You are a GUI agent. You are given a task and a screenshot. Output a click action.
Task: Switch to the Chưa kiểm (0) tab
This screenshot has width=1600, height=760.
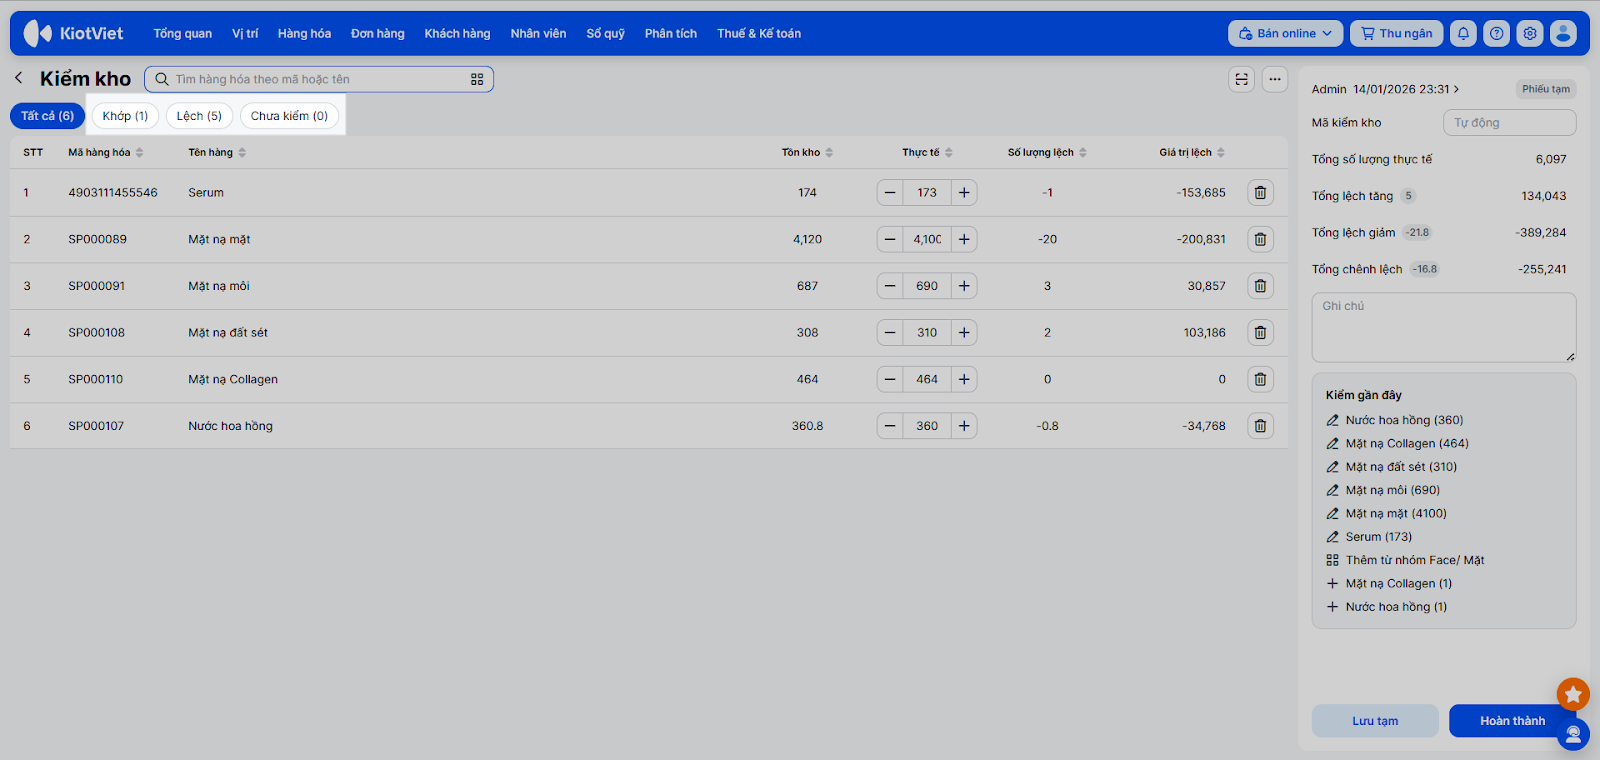(x=289, y=116)
